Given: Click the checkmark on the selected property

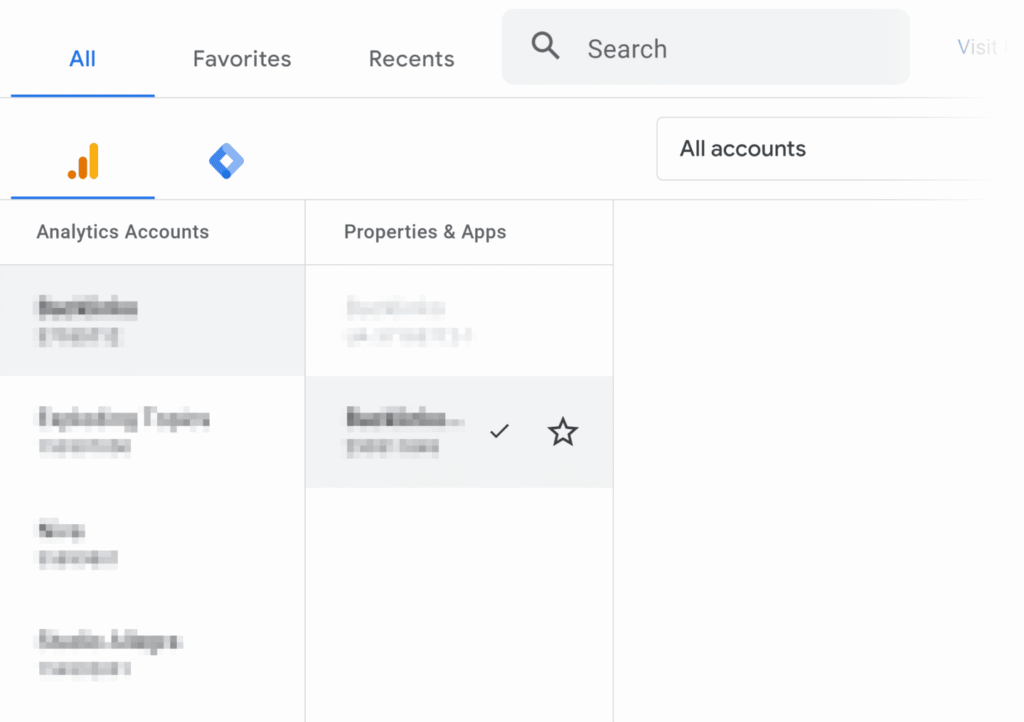Looking at the screenshot, I should click(499, 431).
